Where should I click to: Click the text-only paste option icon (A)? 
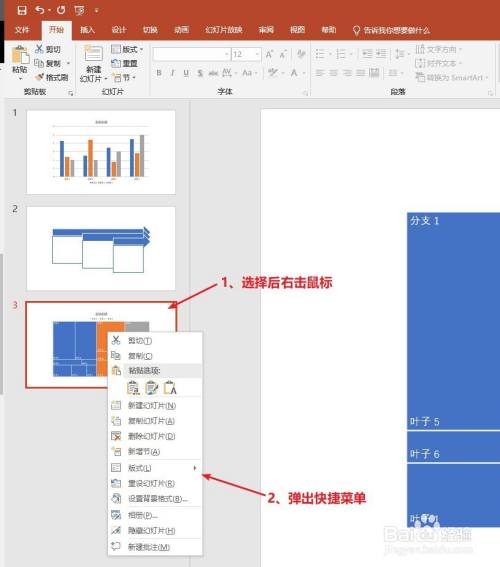(170, 388)
